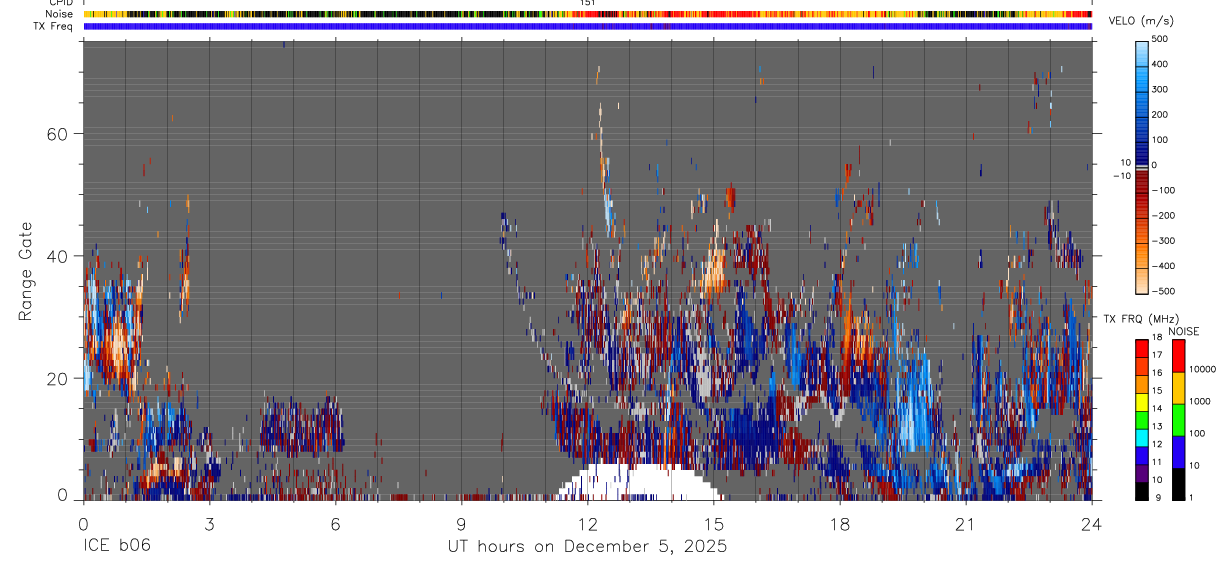Click the negative 100 velocity tick label
Screen dimensions: 1228x567
click(1165, 190)
